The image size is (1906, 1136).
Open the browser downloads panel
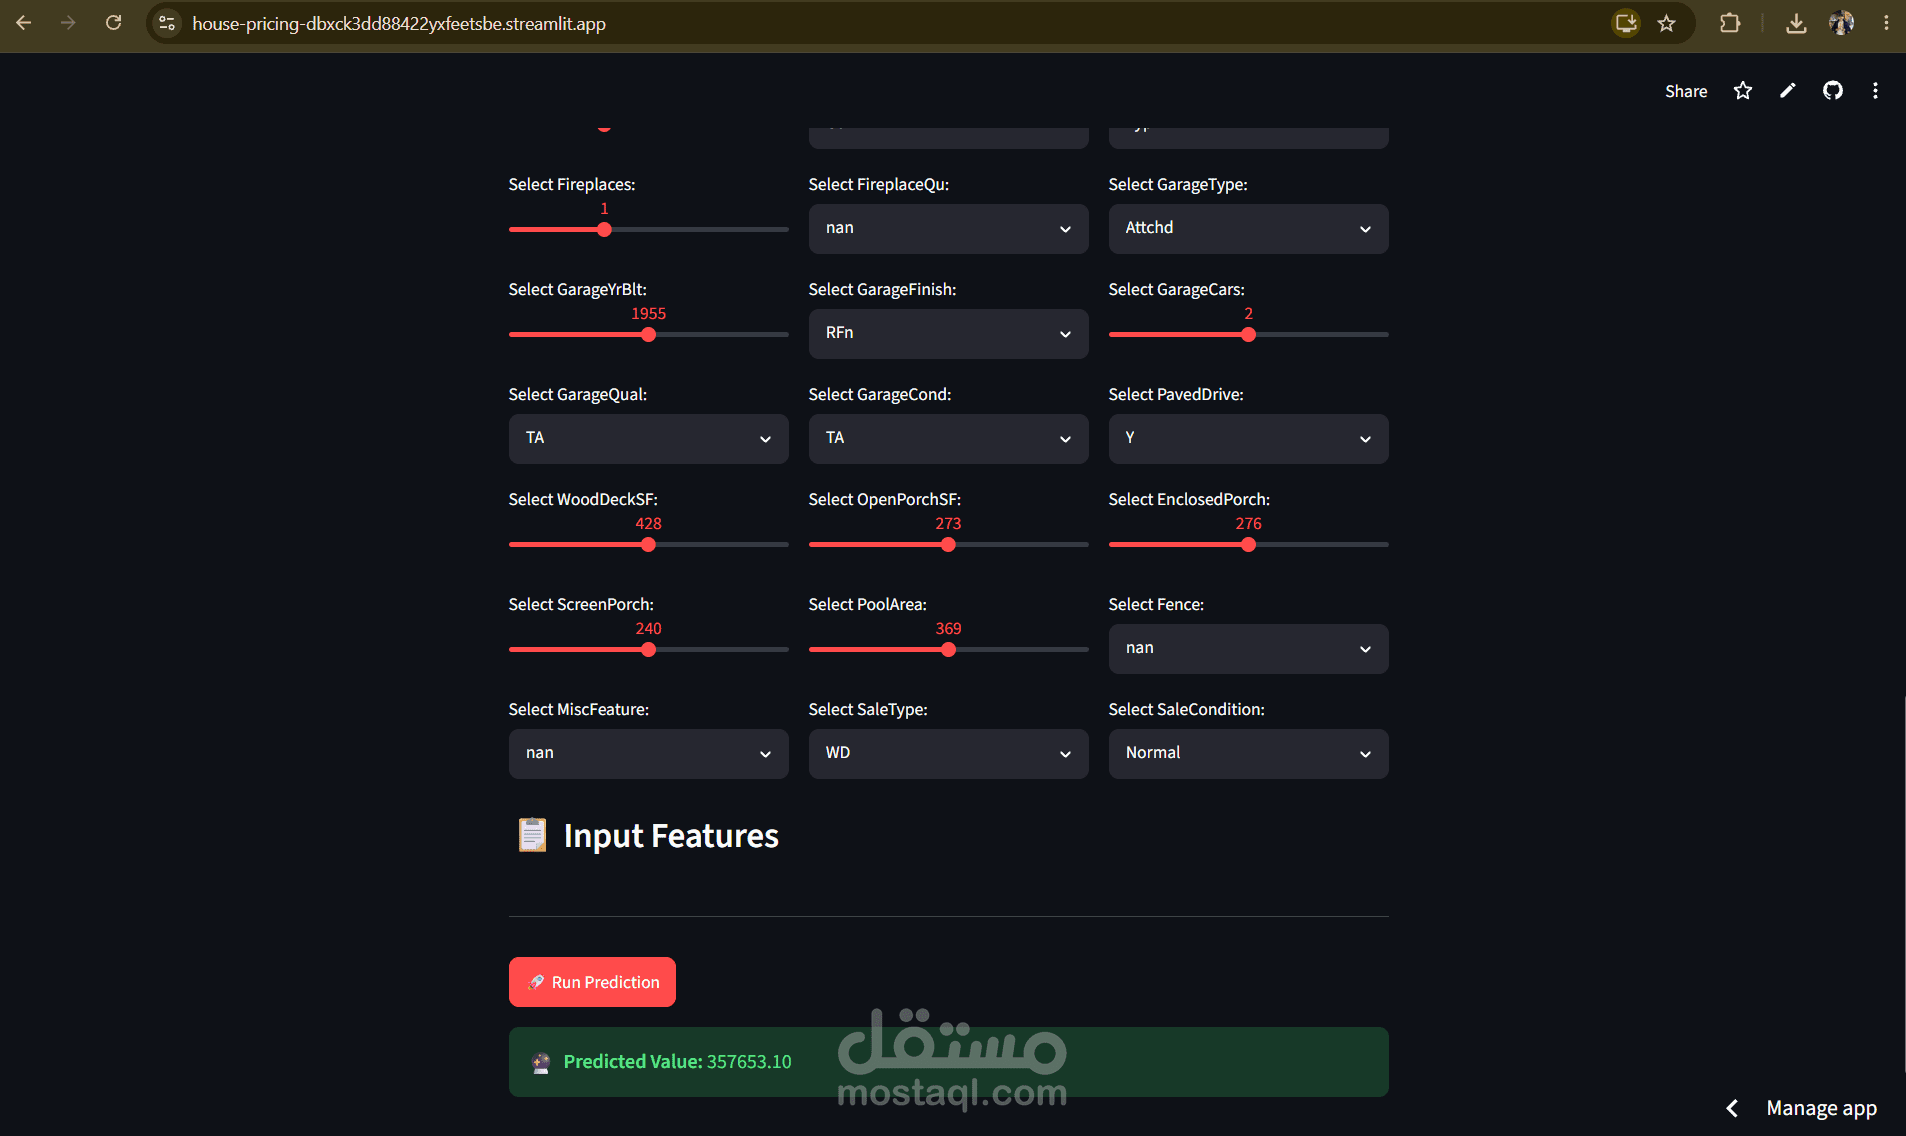pos(1796,23)
